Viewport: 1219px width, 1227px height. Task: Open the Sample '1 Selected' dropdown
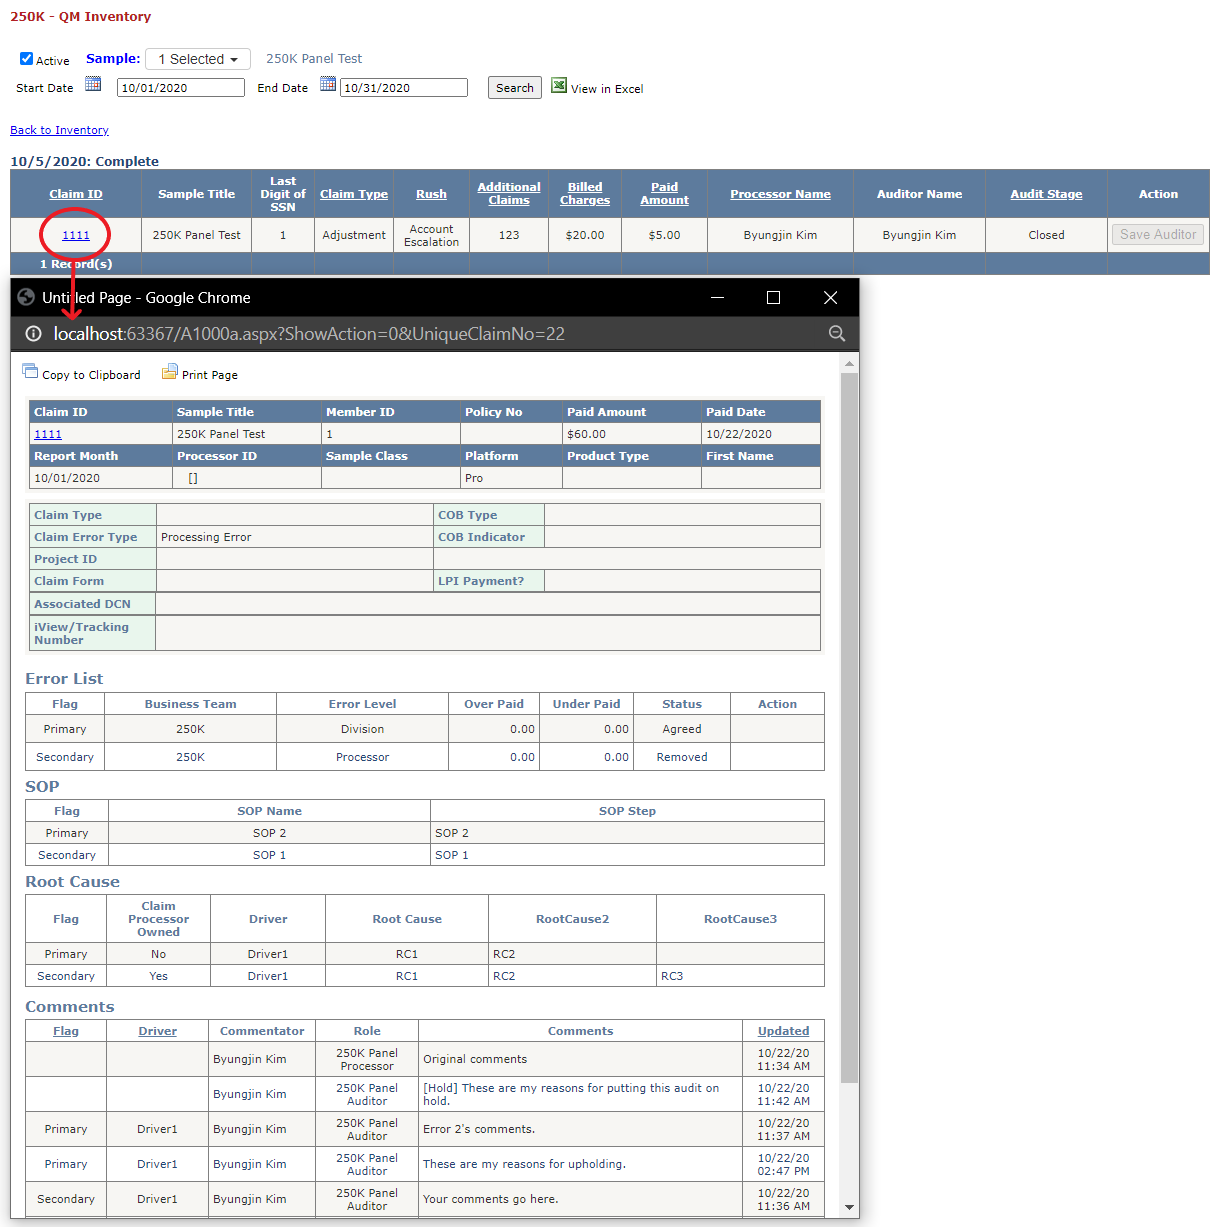click(198, 59)
